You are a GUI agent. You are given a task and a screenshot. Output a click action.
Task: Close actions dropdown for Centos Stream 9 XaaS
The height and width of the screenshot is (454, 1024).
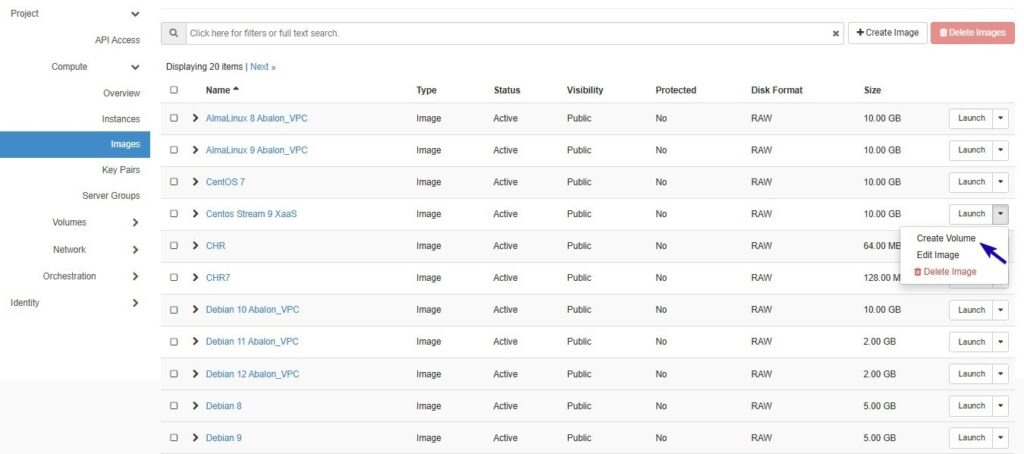pos(1000,214)
